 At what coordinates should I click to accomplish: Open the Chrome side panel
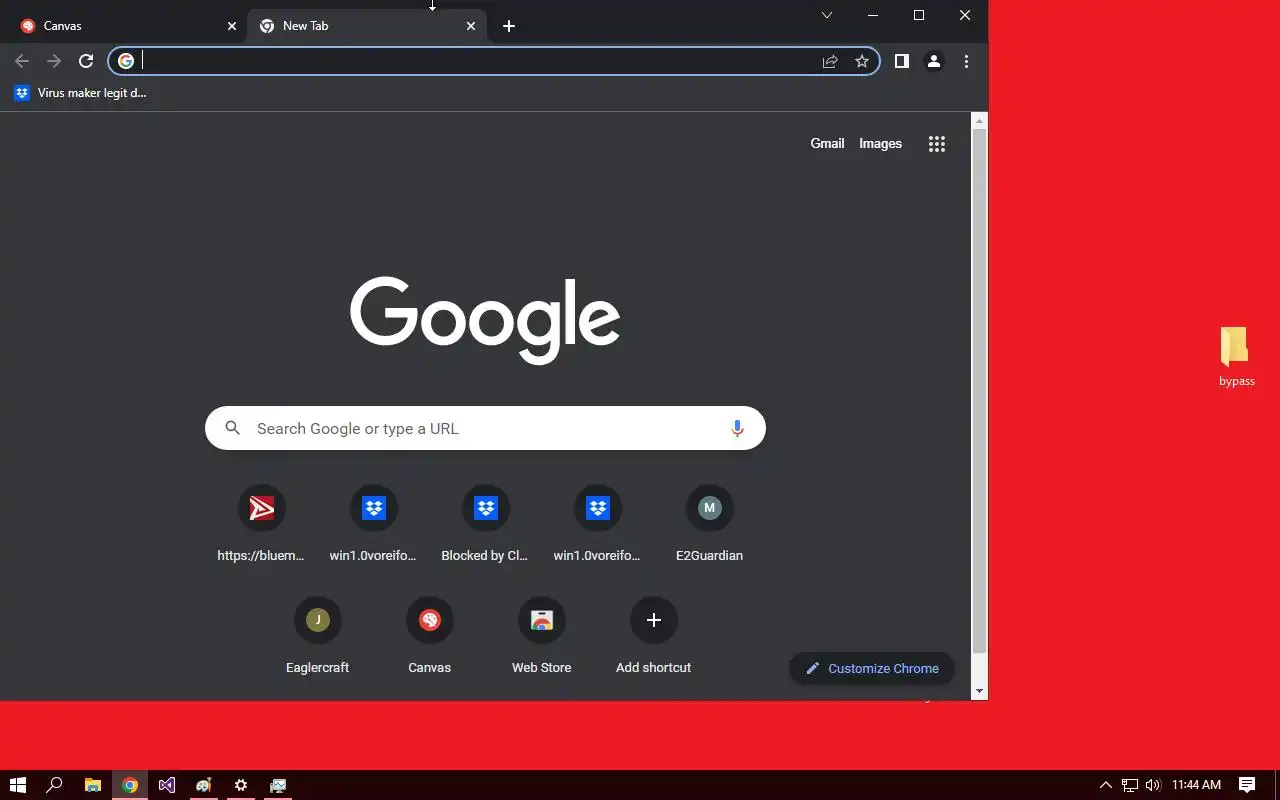click(902, 61)
